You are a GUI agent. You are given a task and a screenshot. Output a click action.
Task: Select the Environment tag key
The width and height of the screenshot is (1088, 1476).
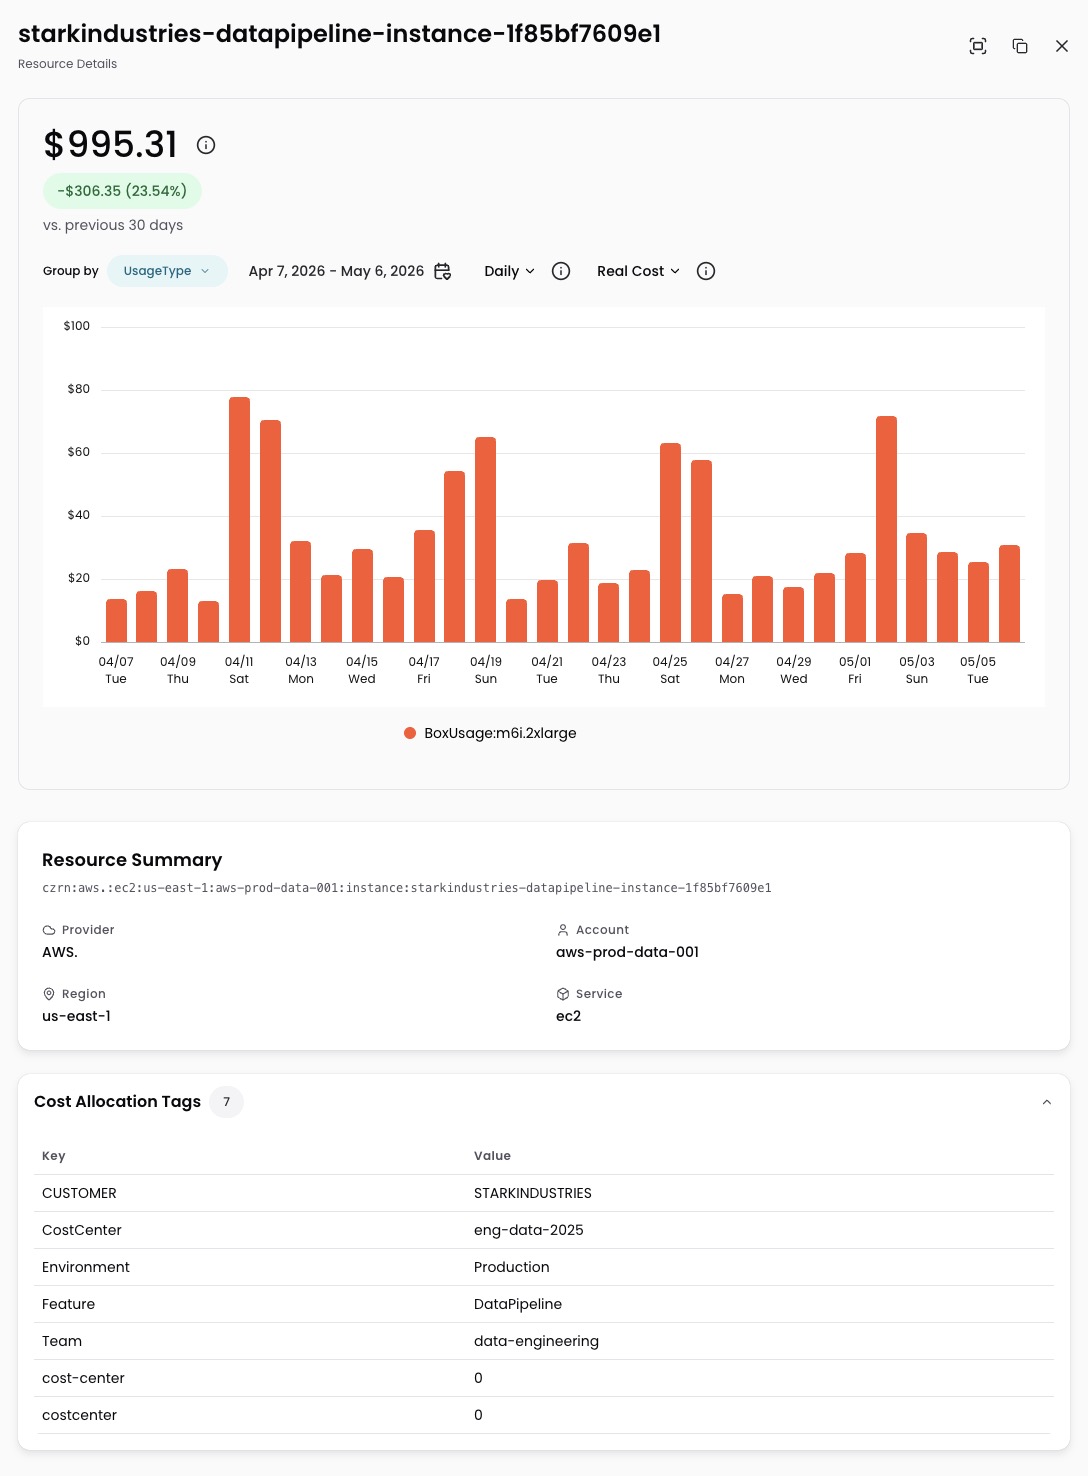tap(86, 1267)
